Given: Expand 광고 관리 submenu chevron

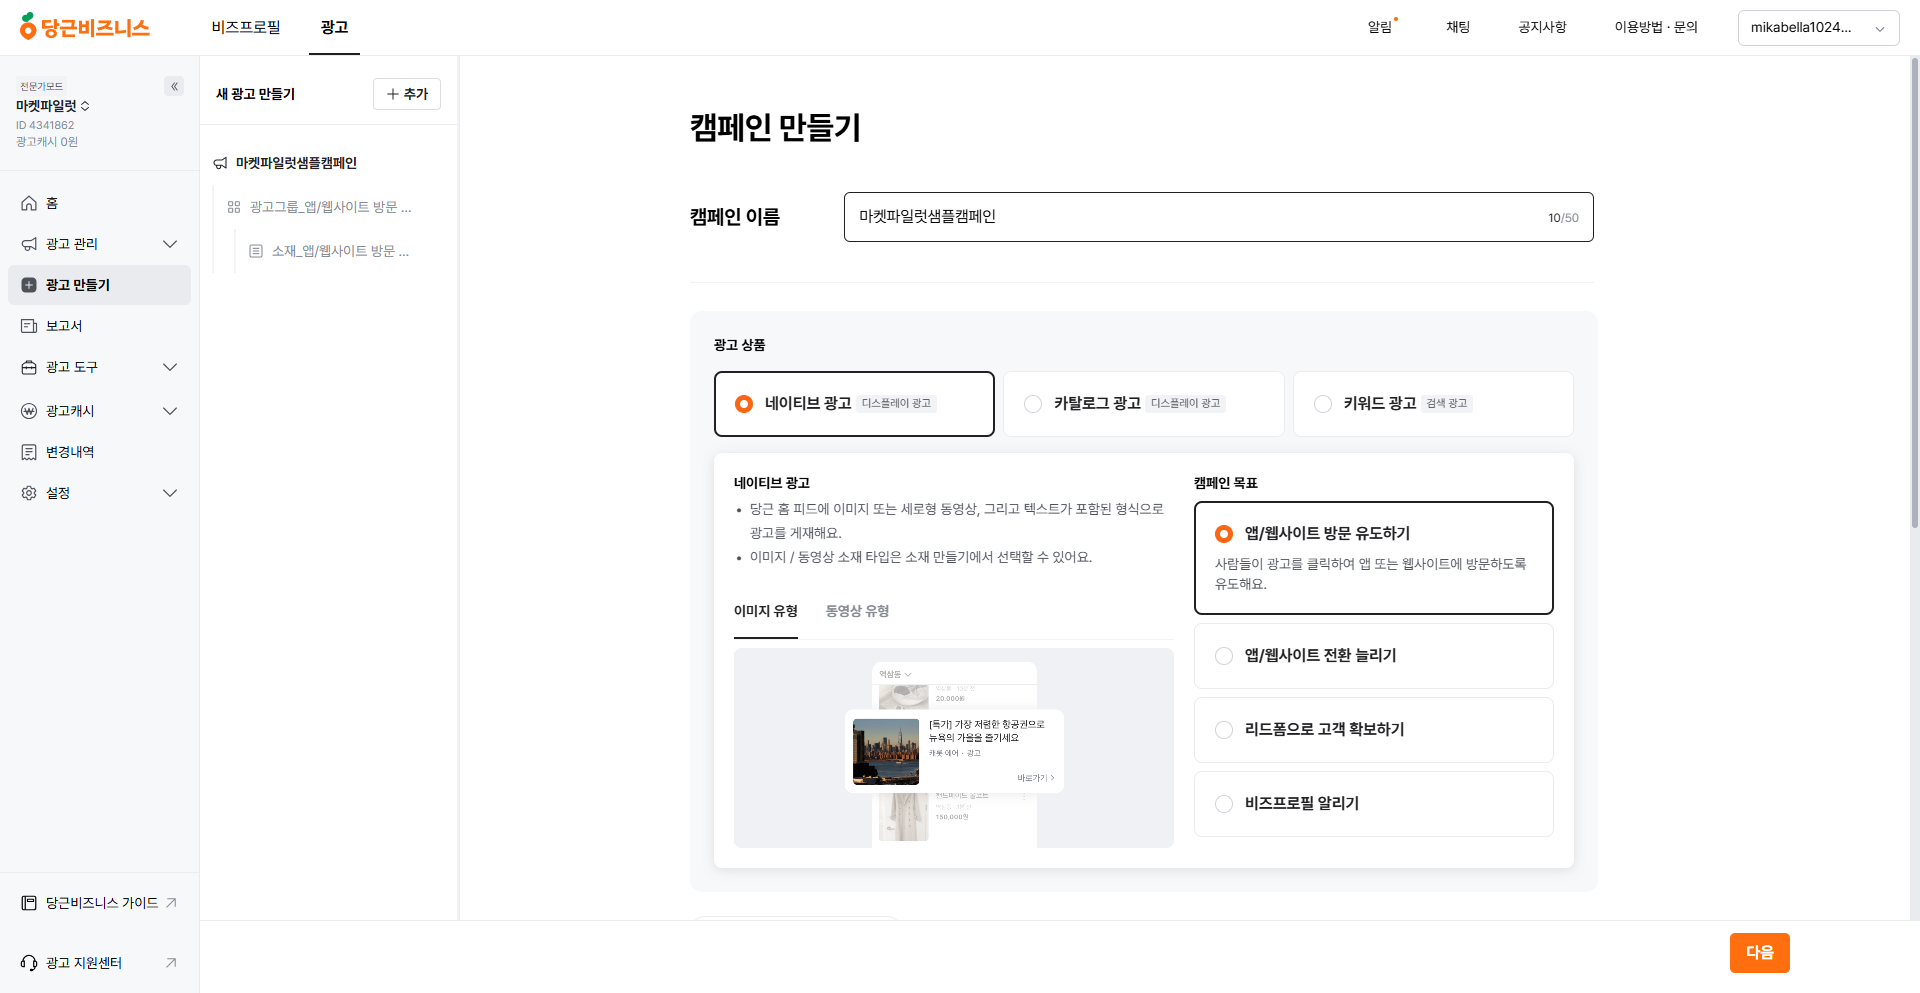Looking at the screenshot, I should tap(170, 244).
